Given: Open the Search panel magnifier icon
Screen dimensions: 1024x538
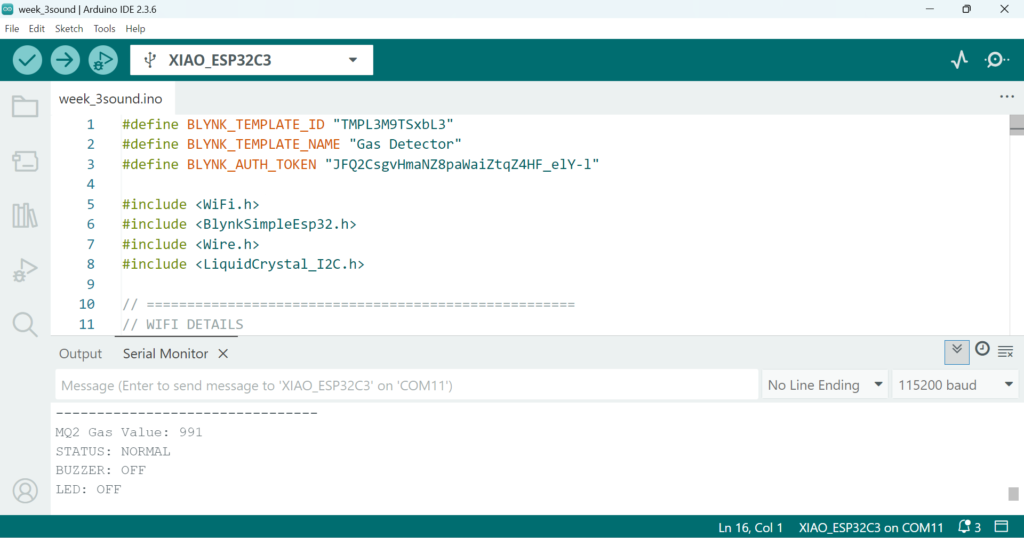Looking at the screenshot, I should pyautogui.click(x=25, y=324).
